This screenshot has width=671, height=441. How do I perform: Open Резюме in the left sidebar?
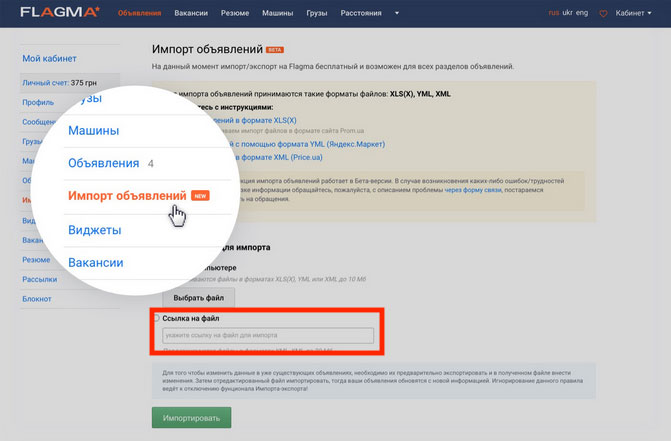pyautogui.click(x=36, y=260)
